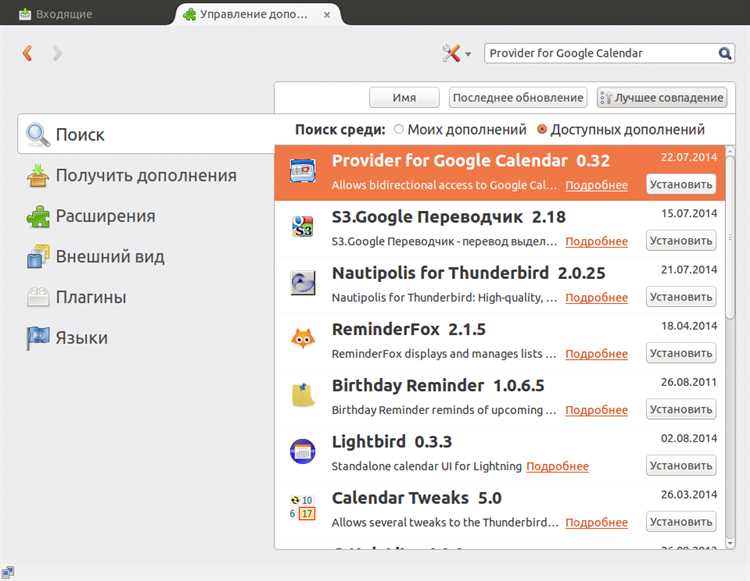Sort by Последнее обновление
Image resolution: width=750 pixels, height=581 pixels.
pyautogui.click(x=517, y=97)
